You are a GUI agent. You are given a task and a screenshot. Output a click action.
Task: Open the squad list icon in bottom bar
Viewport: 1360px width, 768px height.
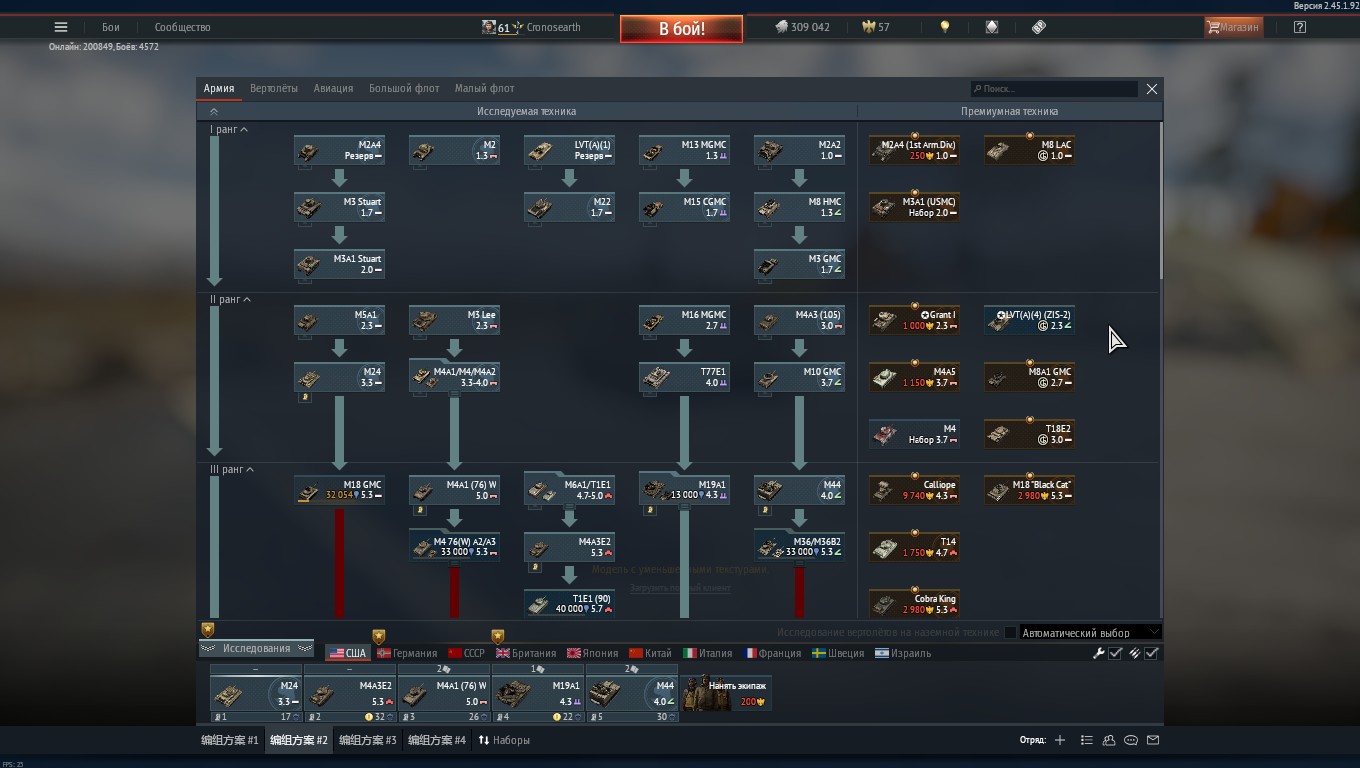pos(1087,740)
